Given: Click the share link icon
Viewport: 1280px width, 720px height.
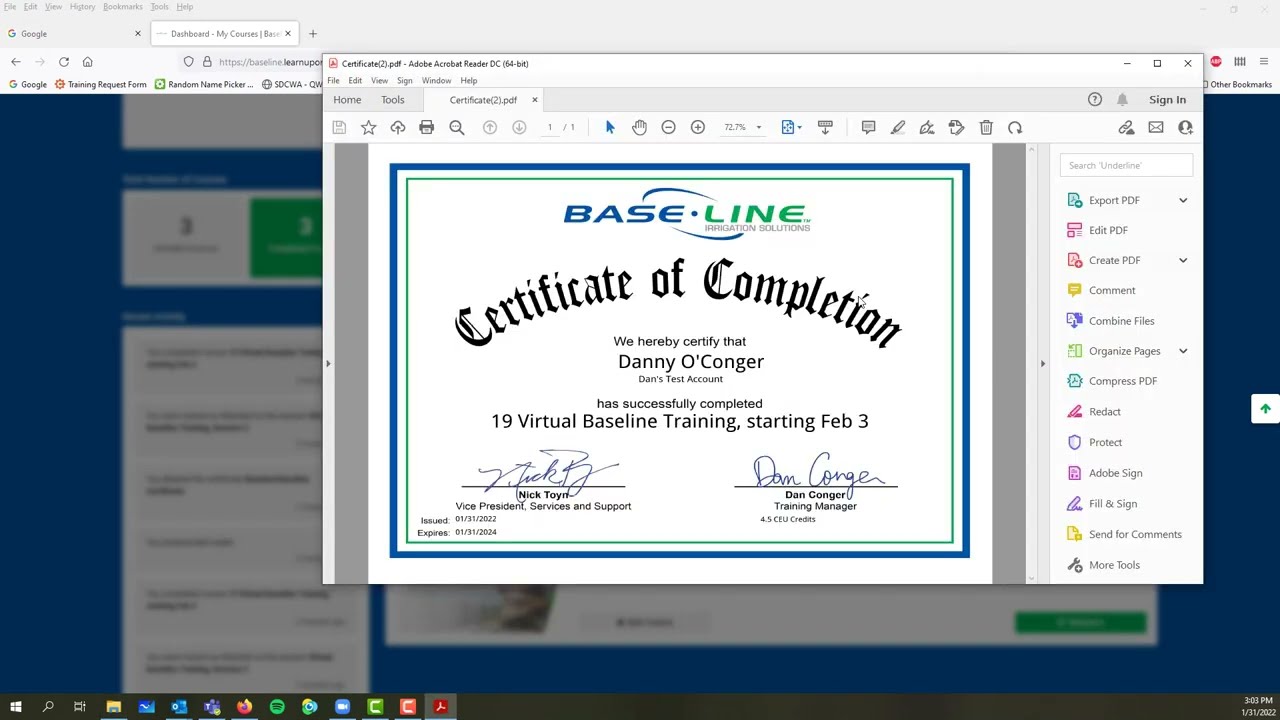Looking at the screenshot, I should 1126,128.
